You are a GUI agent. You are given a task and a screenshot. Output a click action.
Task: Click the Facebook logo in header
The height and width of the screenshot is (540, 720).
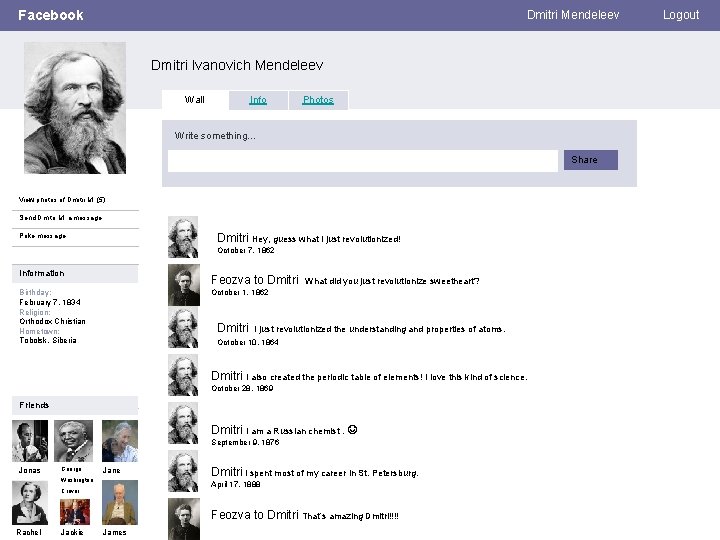[51, 15]
